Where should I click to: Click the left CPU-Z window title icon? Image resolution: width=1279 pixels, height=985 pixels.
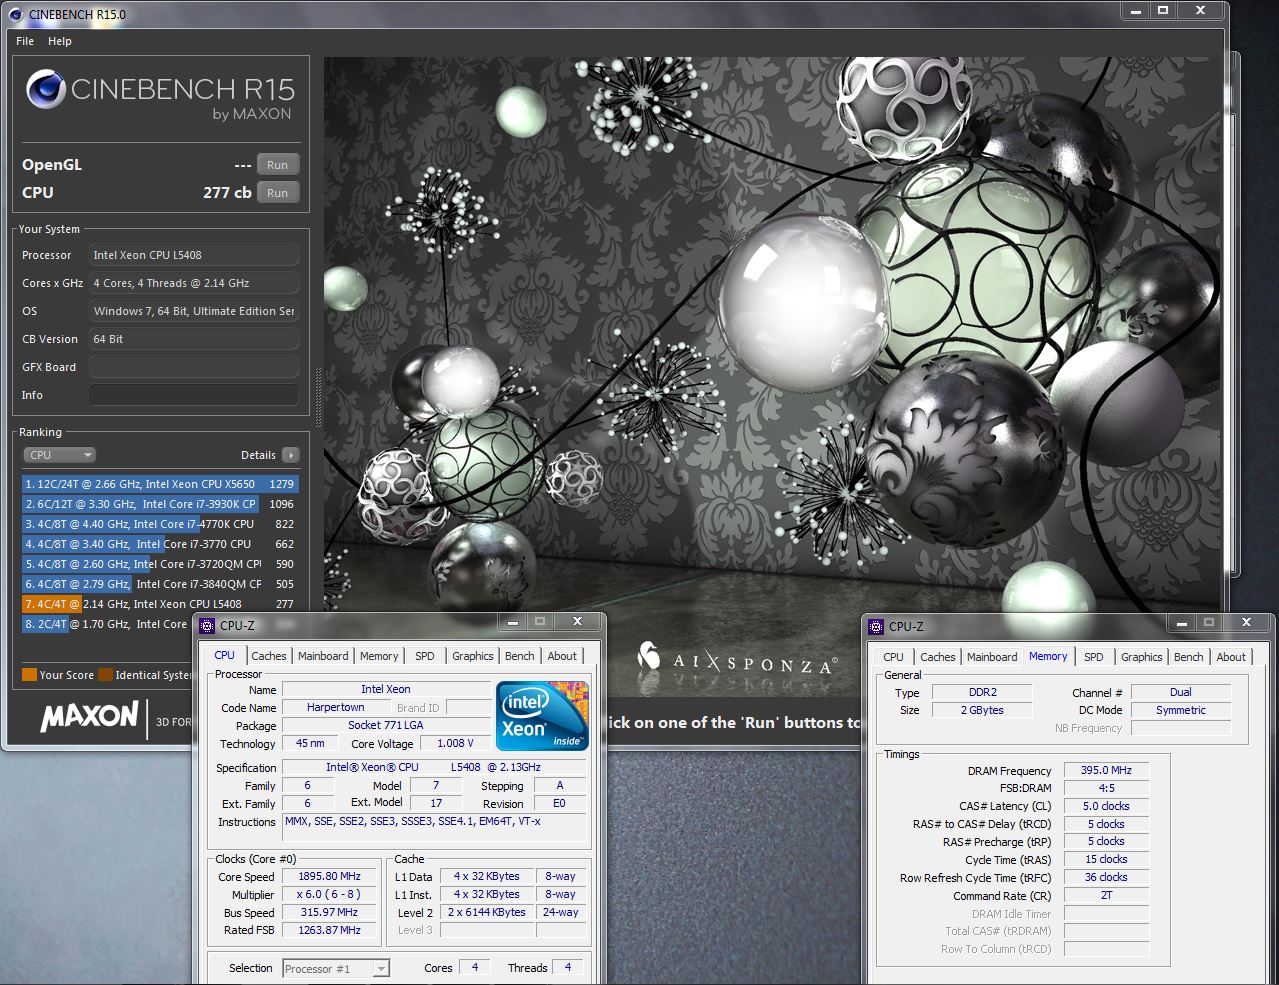pyautogui.click(x=208, y=626)
